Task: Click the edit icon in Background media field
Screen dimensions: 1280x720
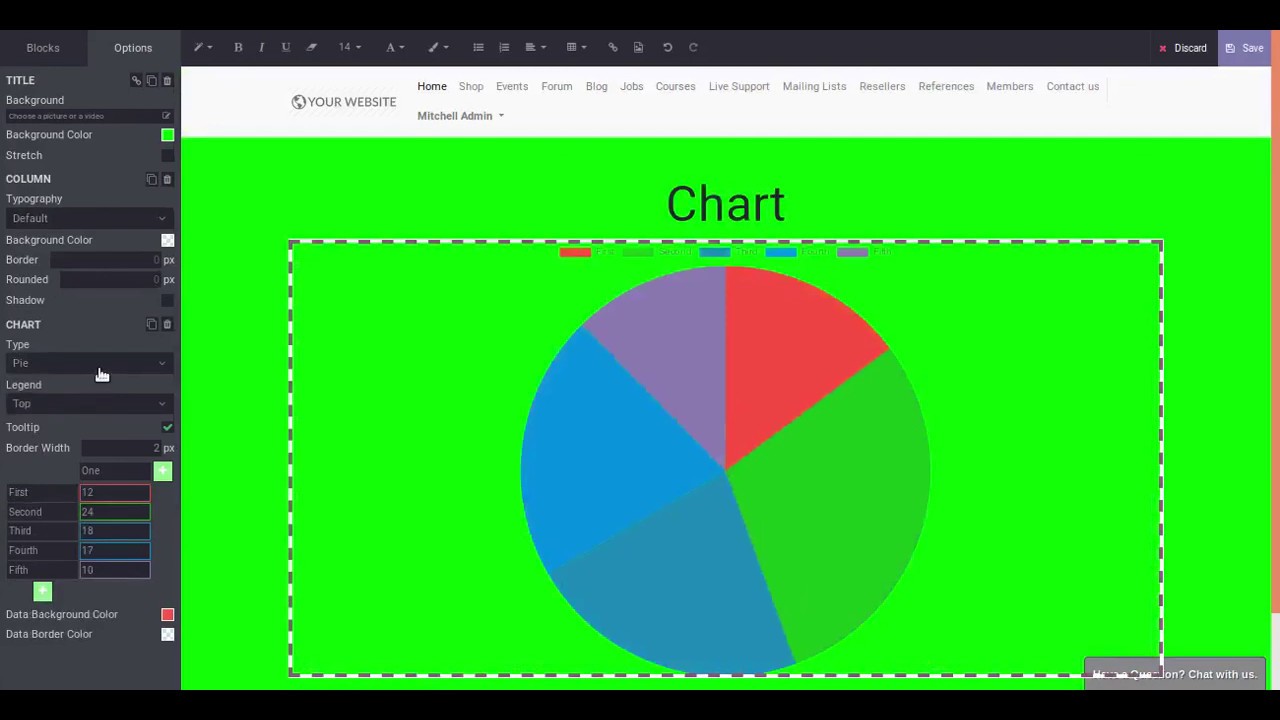Action: click(x=166, y=116)
